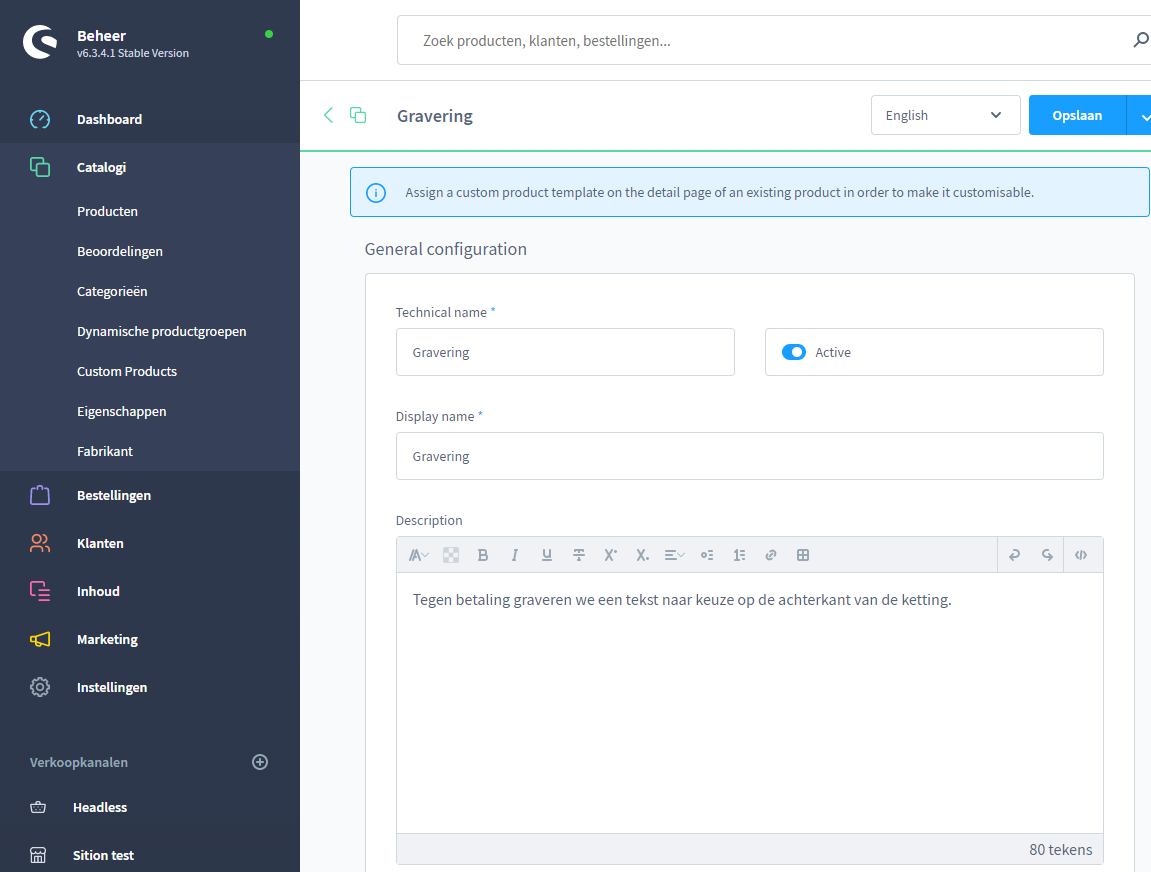The image size is (1151, 872).
Task: Go to Bestellingen in the sidebar
Action: 114,495
